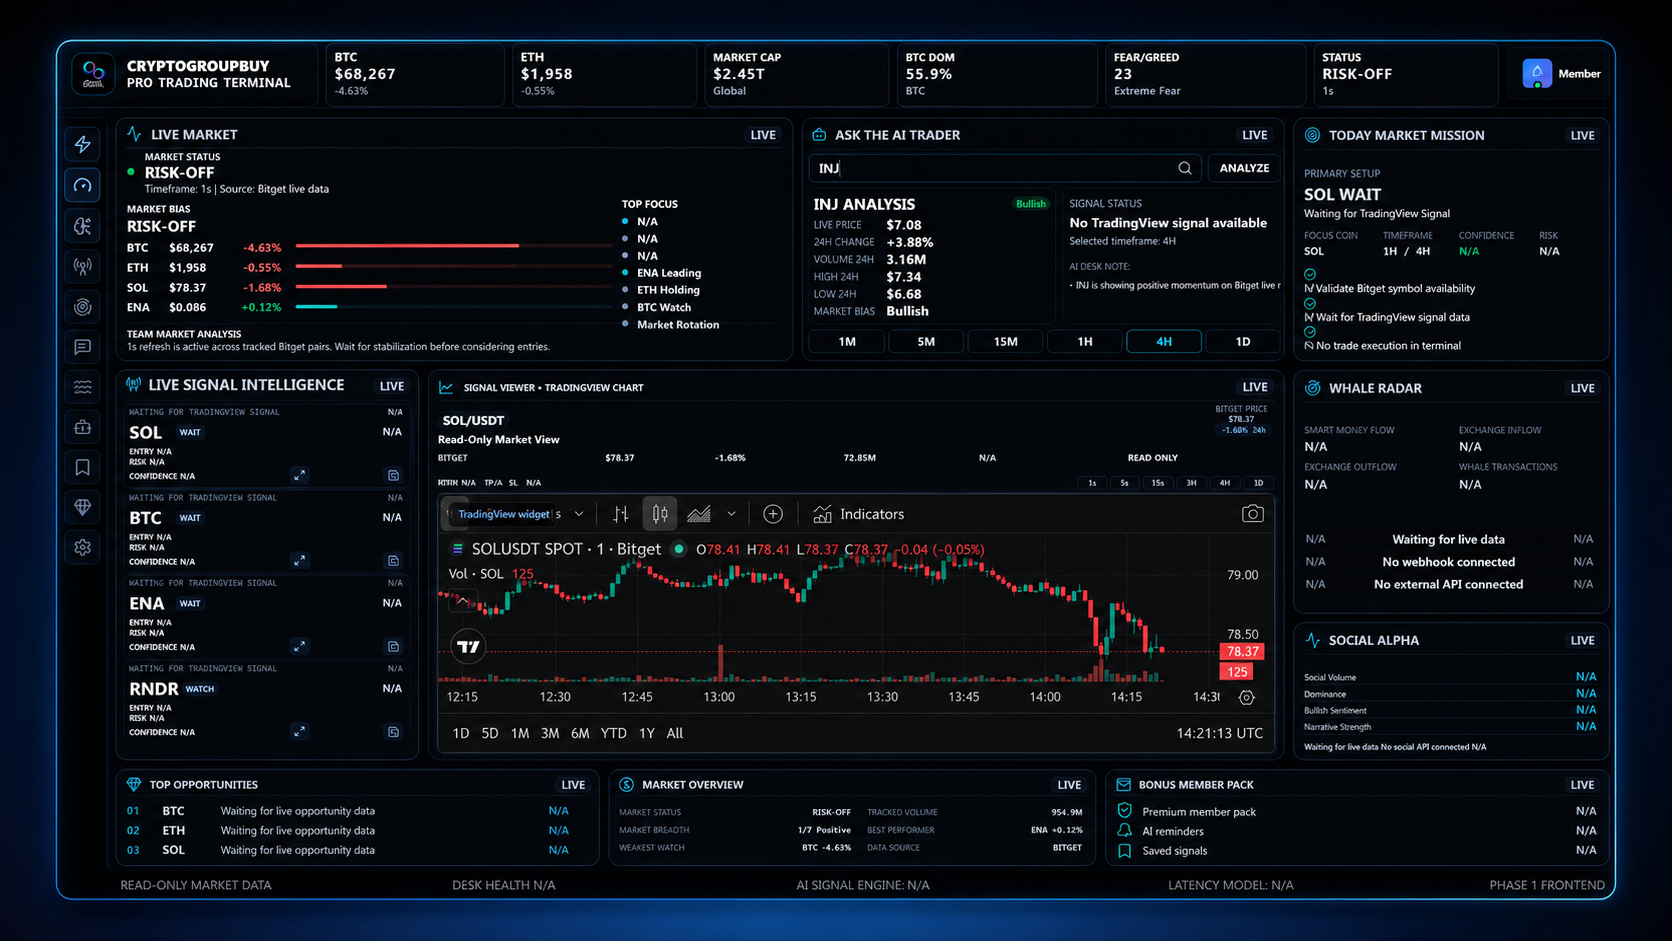
Task: Open the diamond sidebar icon
Action: [x=83, y=507]
